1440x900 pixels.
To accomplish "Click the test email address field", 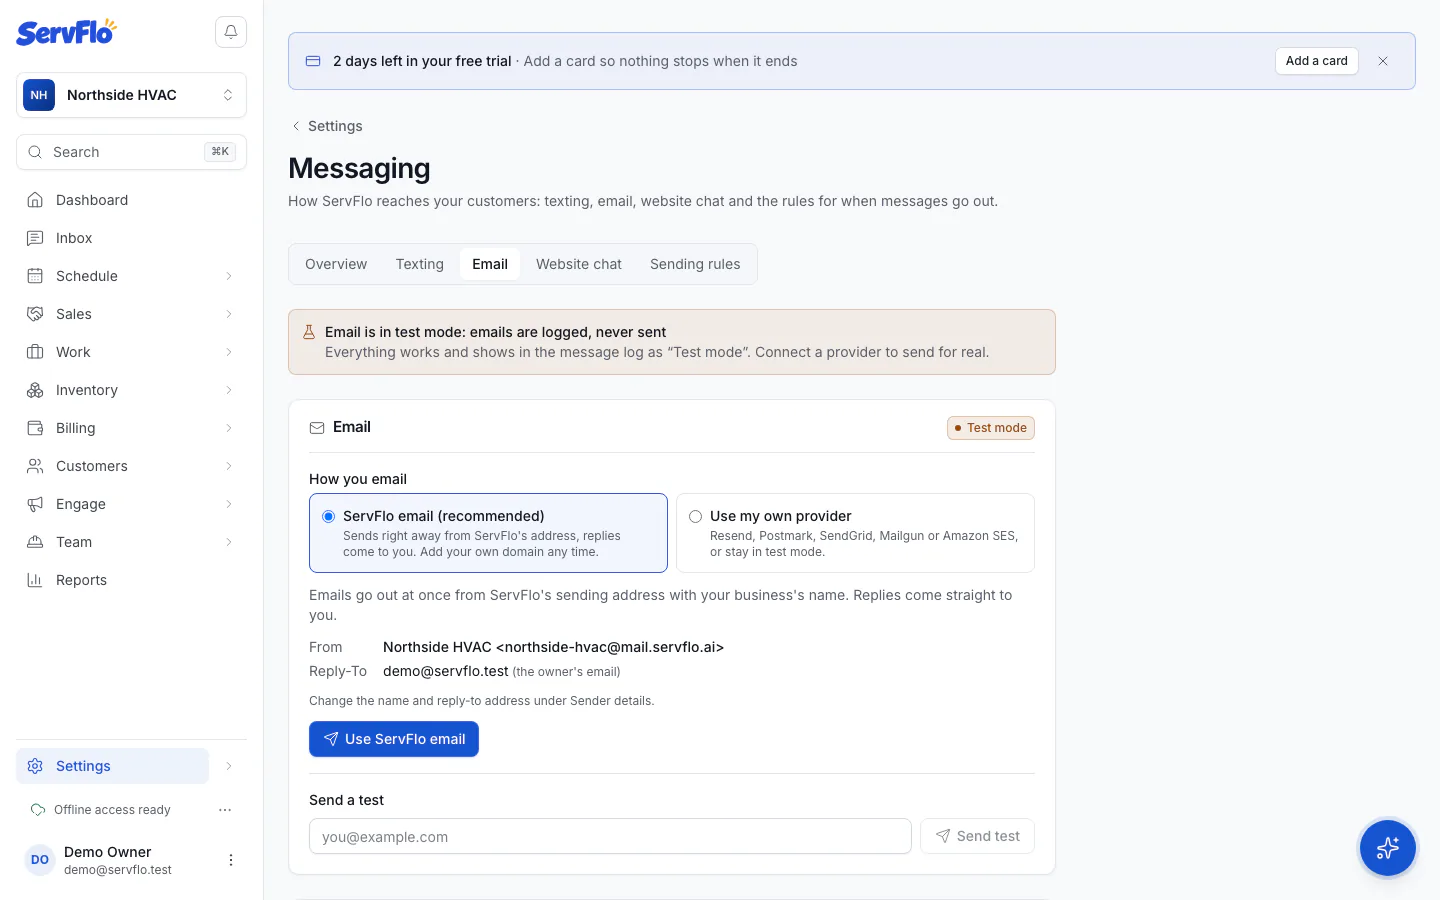I will click(x=610, y=836).
